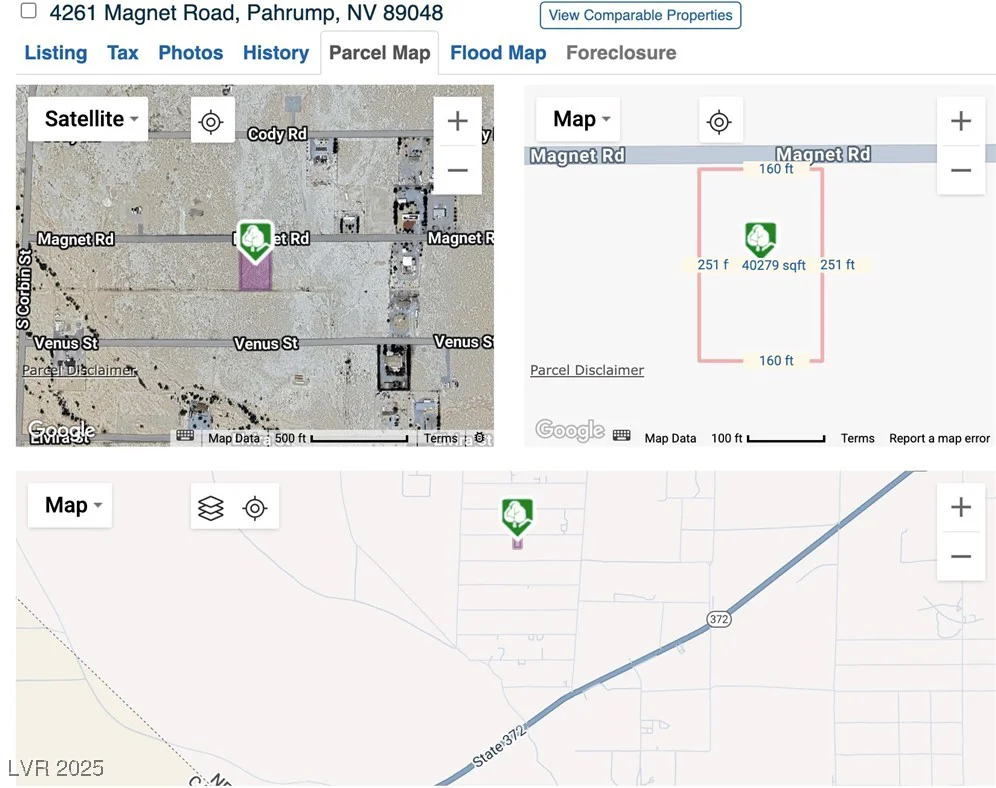Open the Flood Map tab

[498, 53]
